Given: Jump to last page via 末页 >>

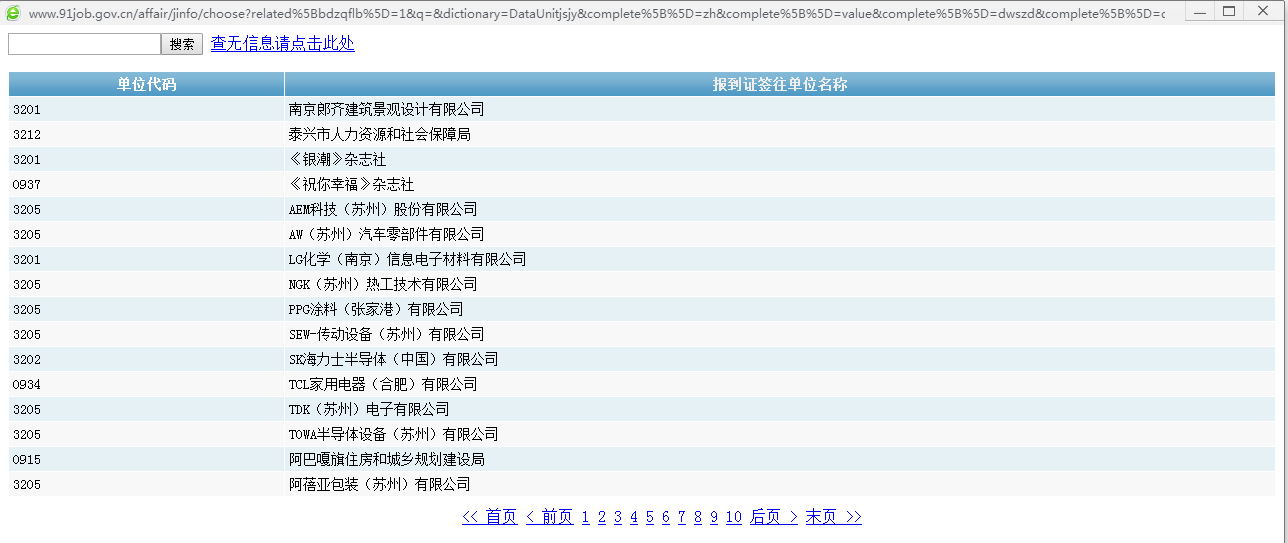Looking at the screenshot, I should click(833, 517).
